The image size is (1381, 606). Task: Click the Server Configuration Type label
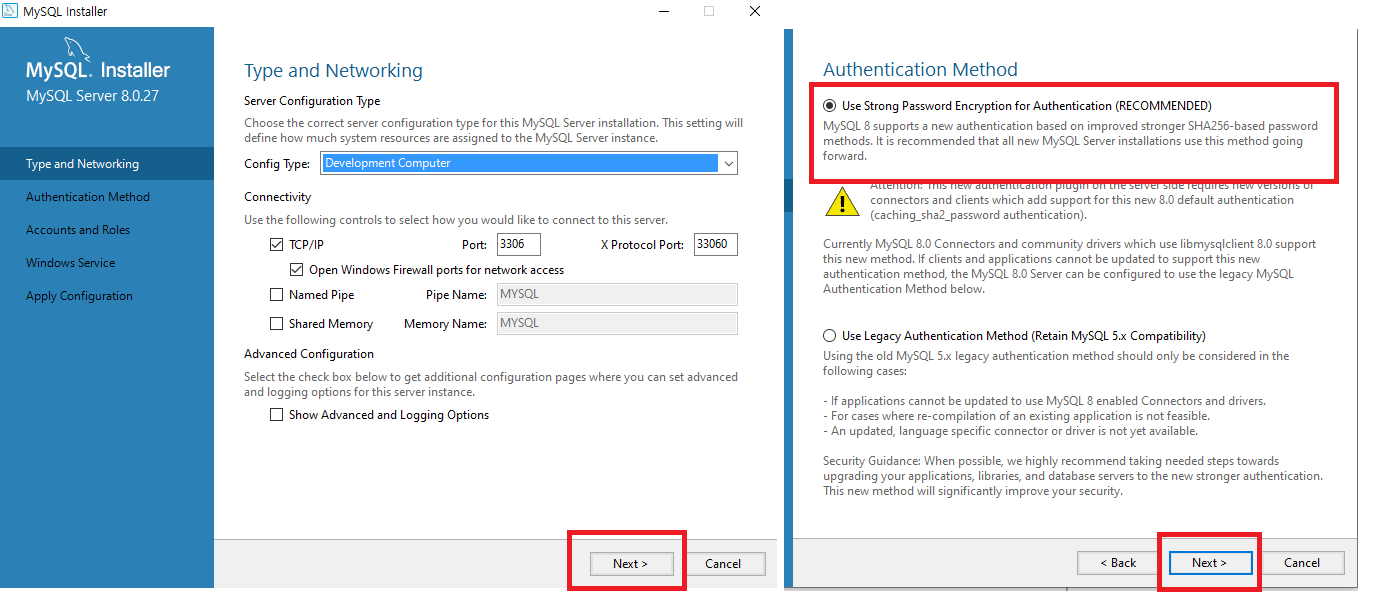[312, 101]
